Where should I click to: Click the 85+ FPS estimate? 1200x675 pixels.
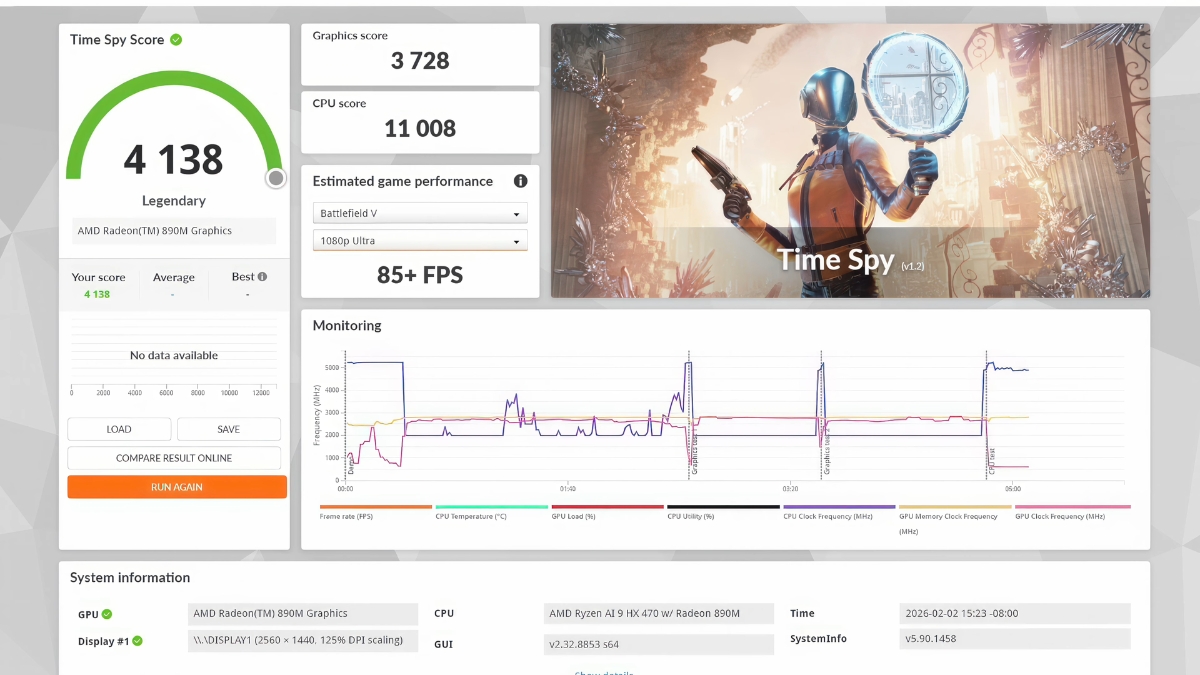pos(420,275)
